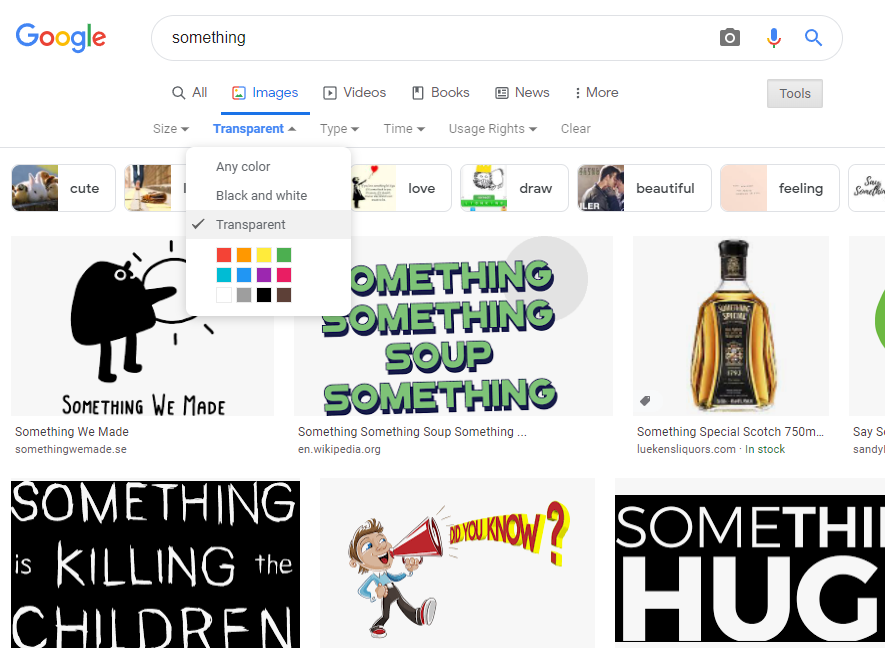This screenshot has width=885, height=648.
Task: Click the Clear filters link
Action: pos(575,129)
